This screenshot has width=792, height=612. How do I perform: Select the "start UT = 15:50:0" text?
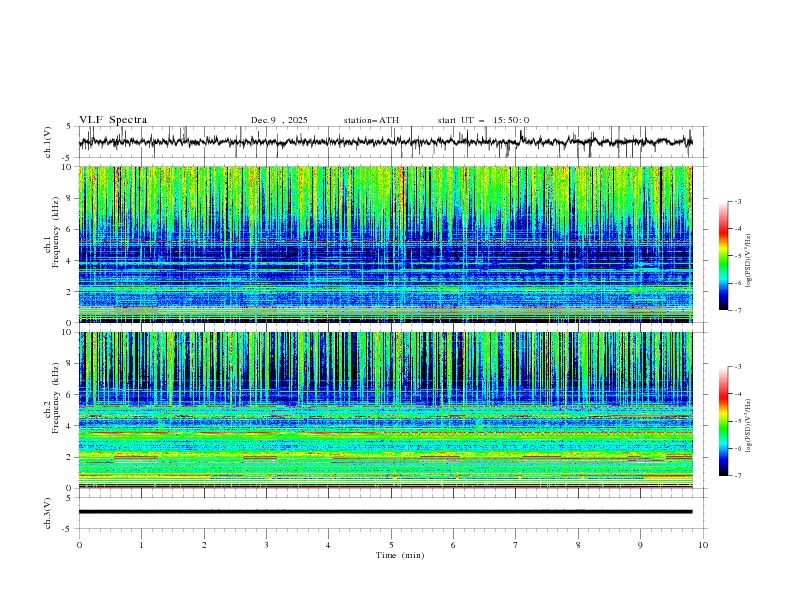[x=483, y=120]
